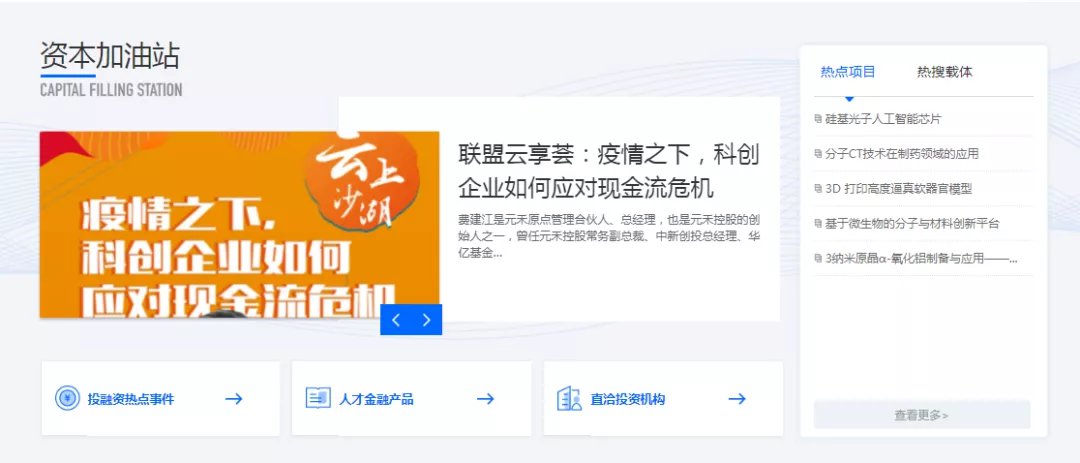Click the right arrow in 直洽投资机构 card
The height and width of the screenshot is (463, 1080).
(737, 399)
